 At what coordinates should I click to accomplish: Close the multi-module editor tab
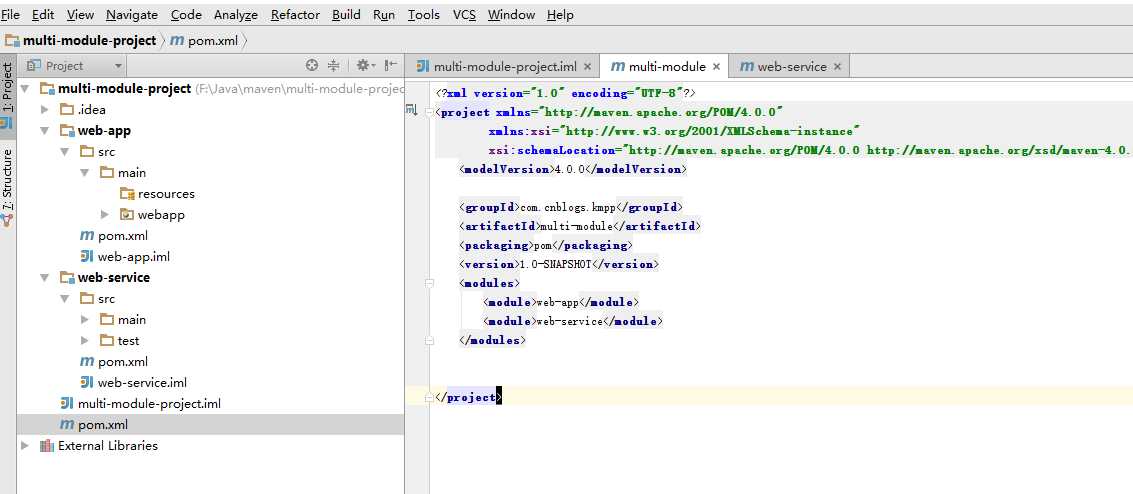click(716, 66)
